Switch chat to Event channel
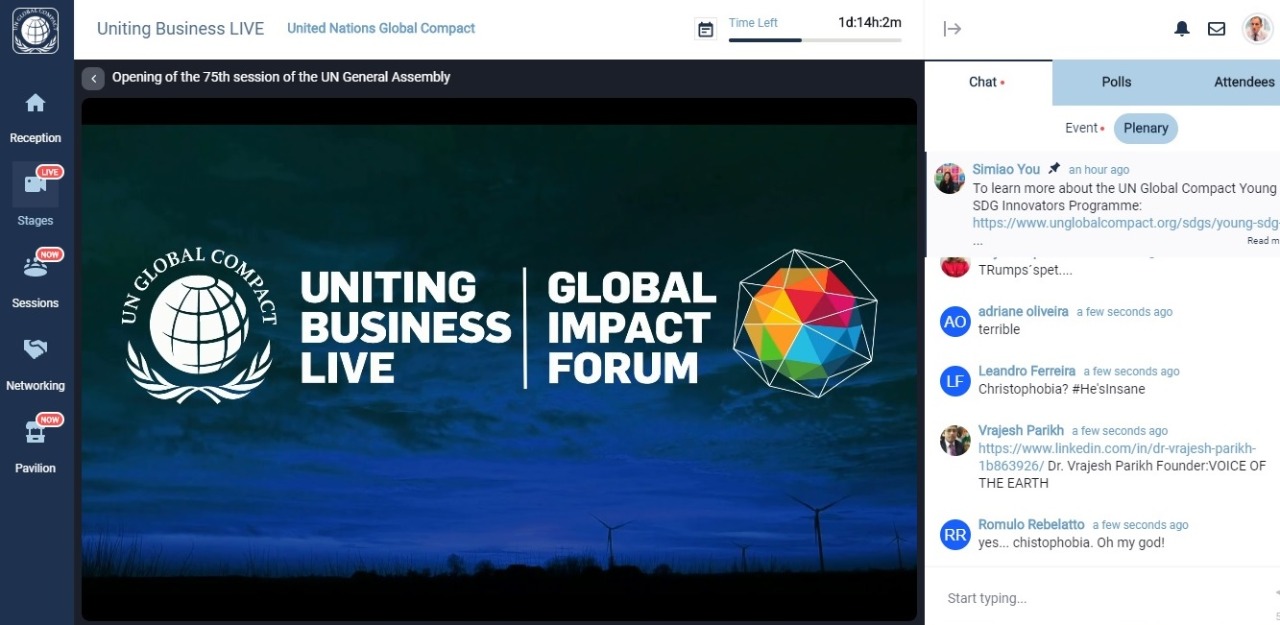The height and width of the screenshot is (625, 1280). (1081, 128)
